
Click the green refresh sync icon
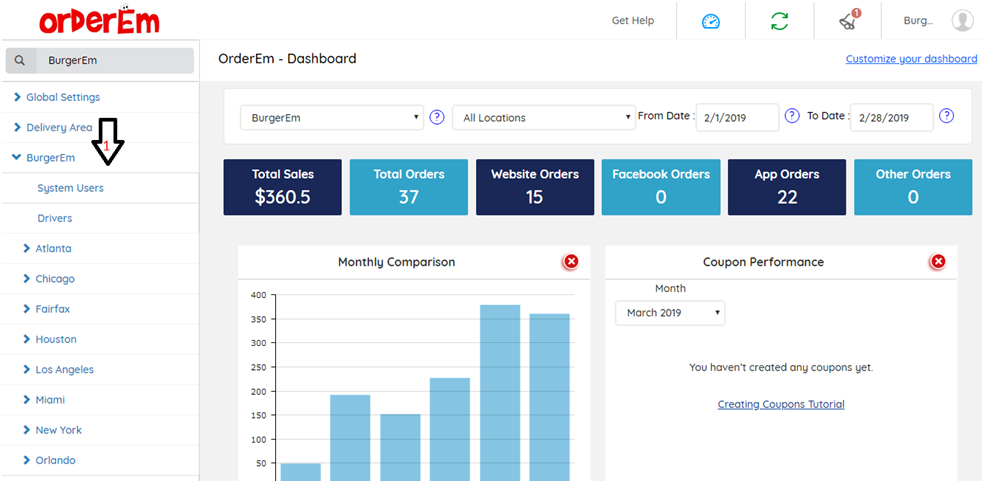coord(779,21)
